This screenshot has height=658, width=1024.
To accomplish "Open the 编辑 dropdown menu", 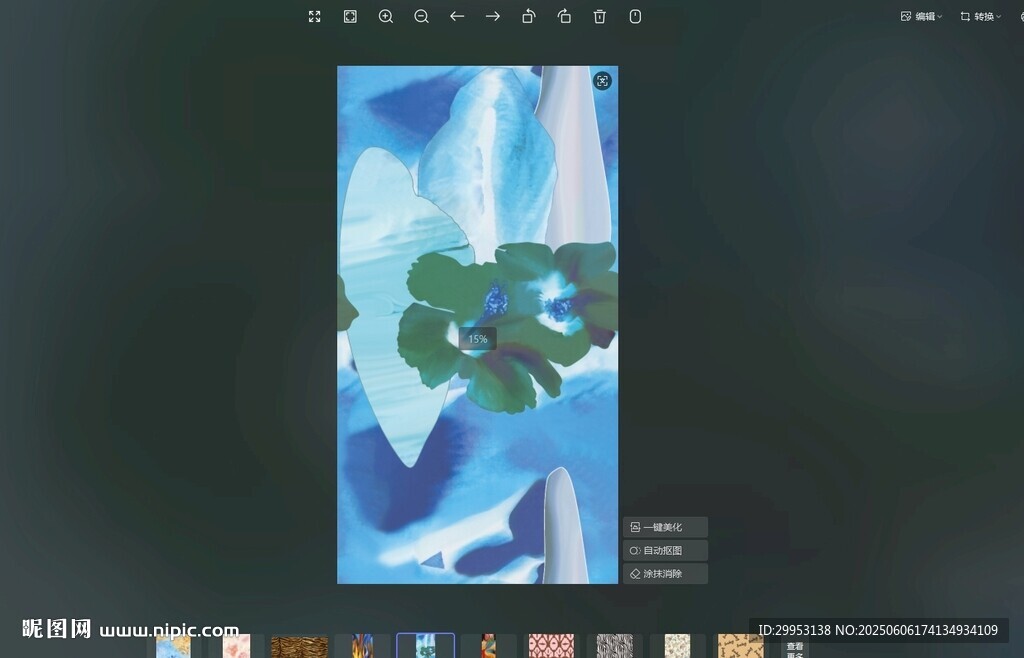I will coord(921,16).
